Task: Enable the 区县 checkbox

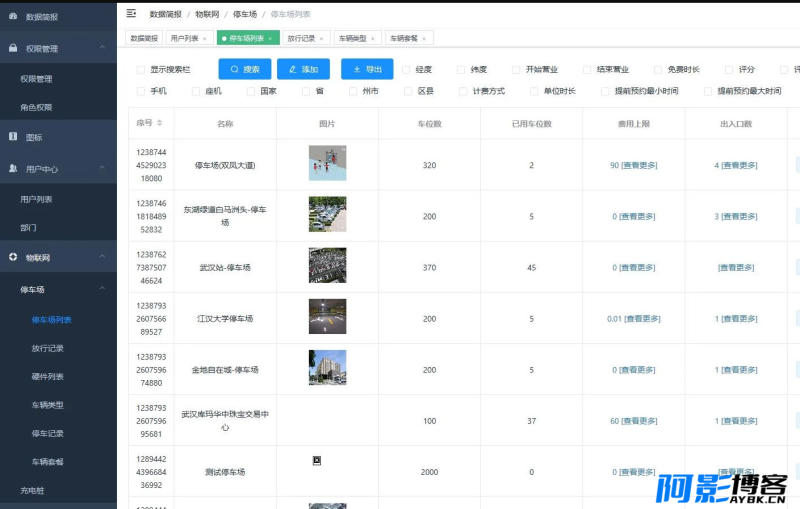Action: pos(408,91)
